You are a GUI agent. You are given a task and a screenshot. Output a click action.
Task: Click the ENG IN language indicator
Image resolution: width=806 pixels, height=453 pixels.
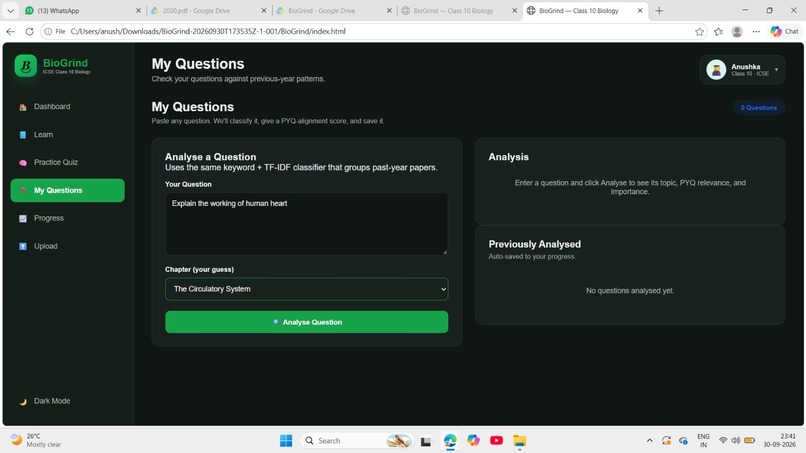pyautogui.click(x=703, y=441)
